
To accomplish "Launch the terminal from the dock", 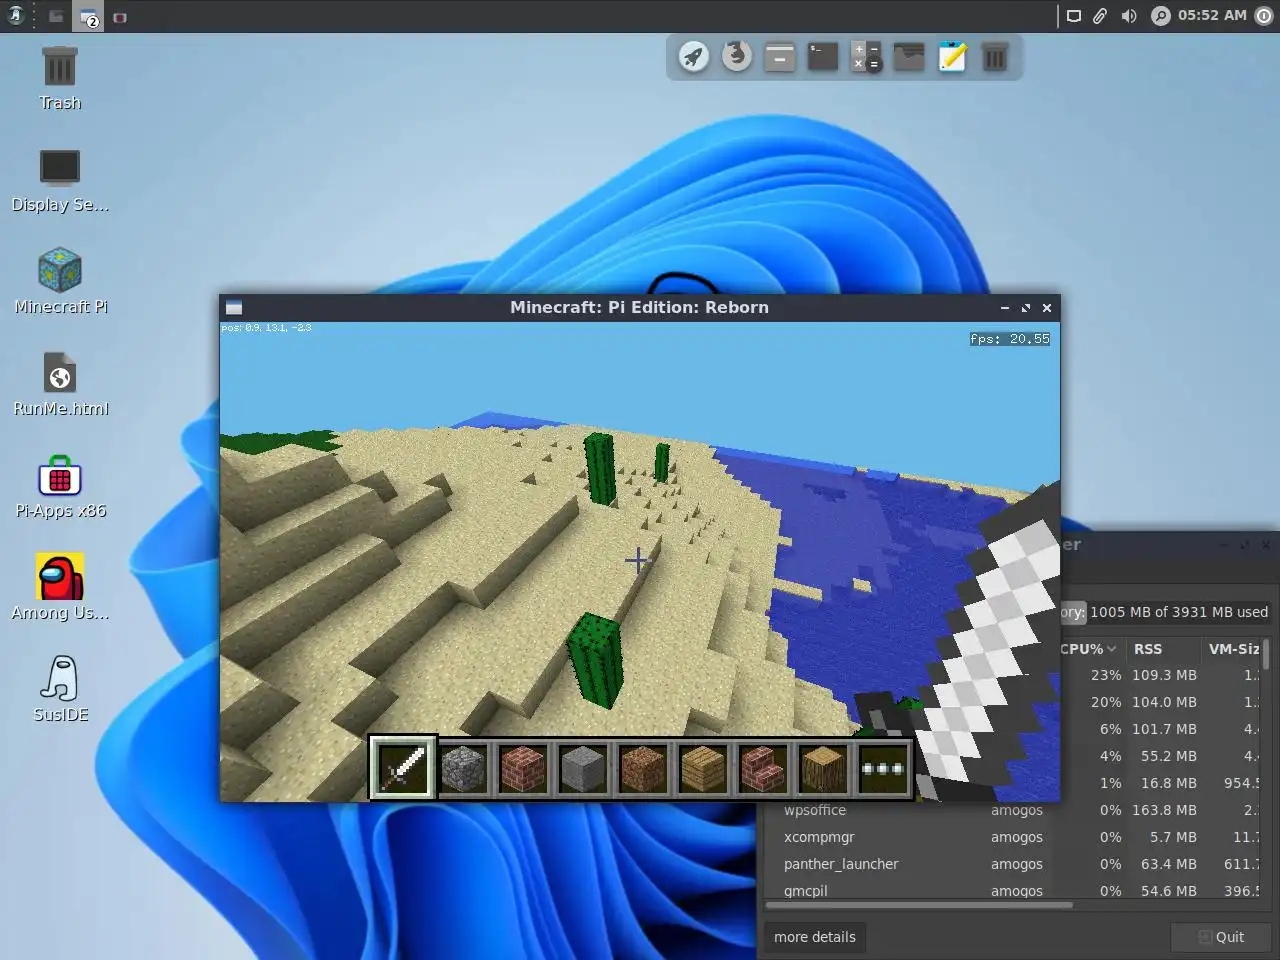I will click(823, 56).
